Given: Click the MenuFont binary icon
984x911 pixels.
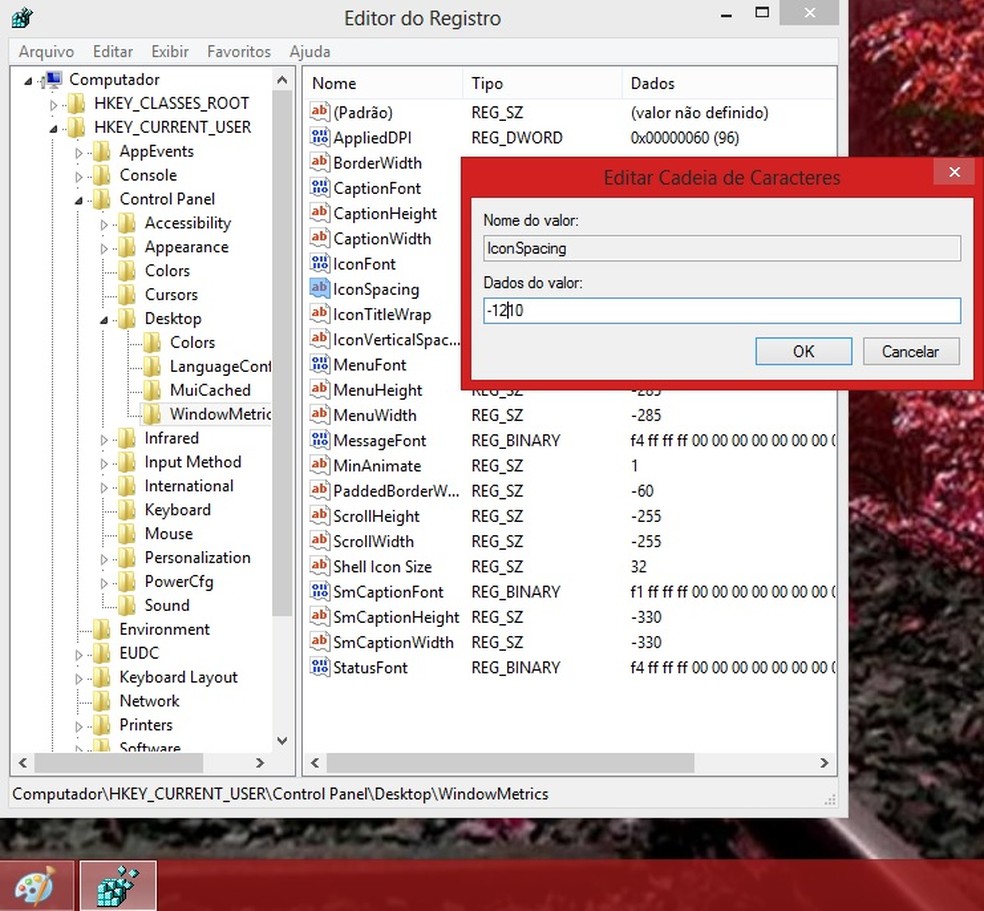Looking at the screenshot, I should [x=319, y=365].
